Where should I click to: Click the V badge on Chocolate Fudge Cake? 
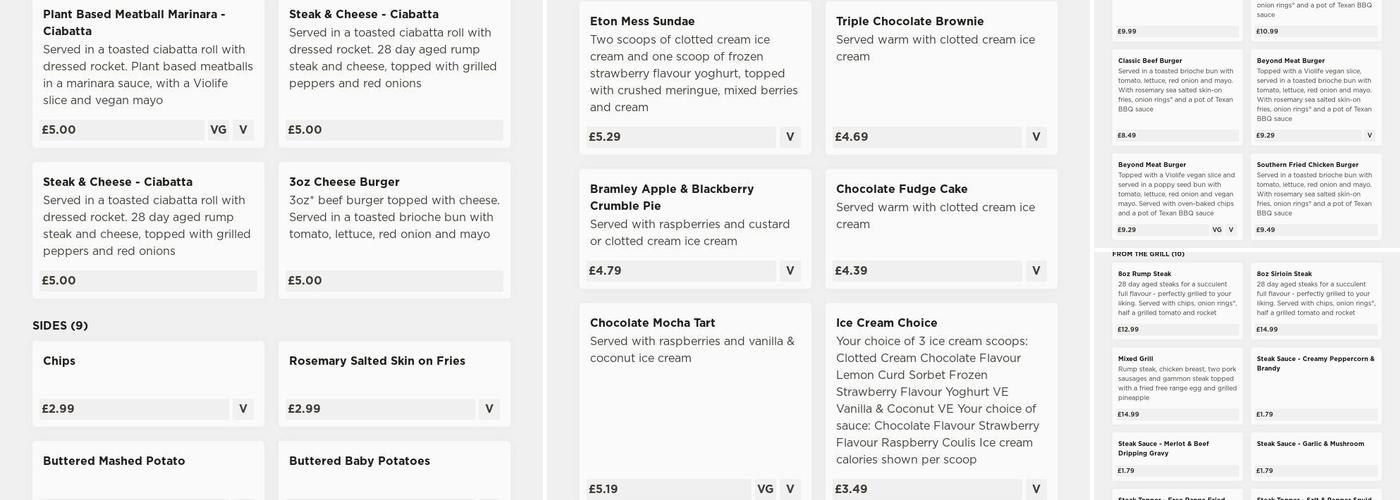[x=1036, y=271]
